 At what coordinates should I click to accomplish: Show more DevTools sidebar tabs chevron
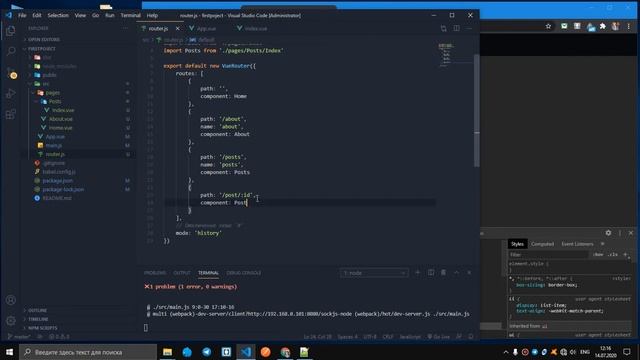coord(602,244)
